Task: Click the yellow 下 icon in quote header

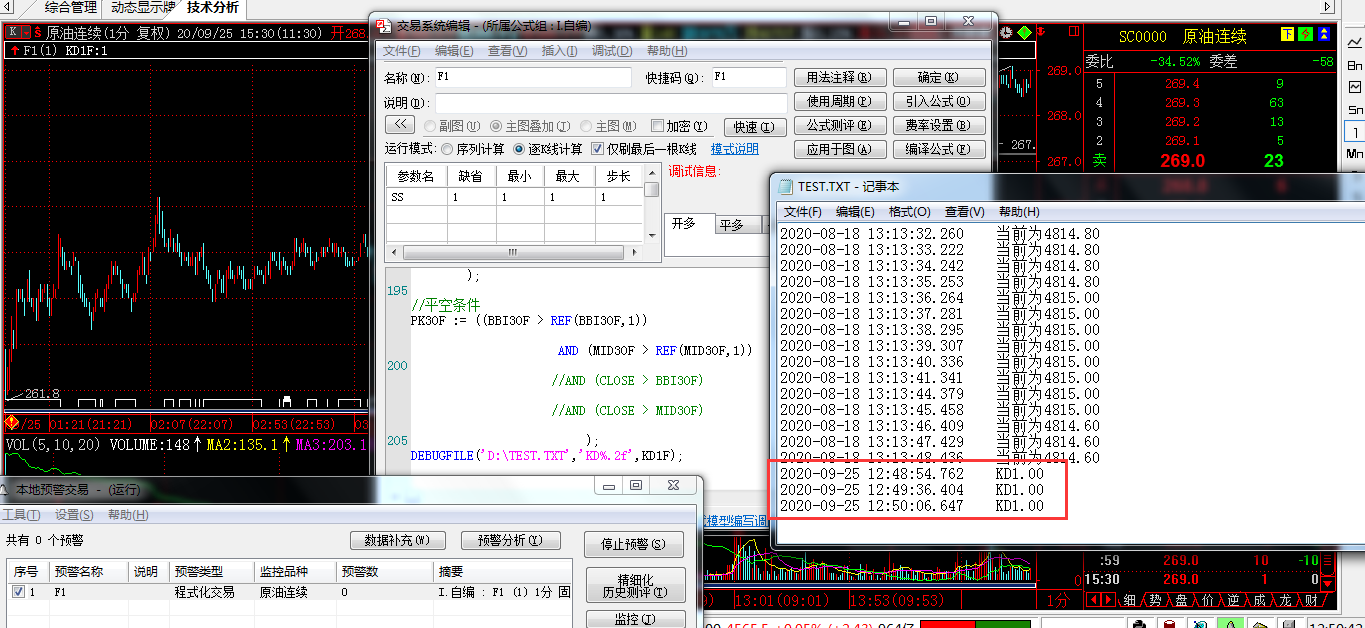Action: tap(1288, 36)
